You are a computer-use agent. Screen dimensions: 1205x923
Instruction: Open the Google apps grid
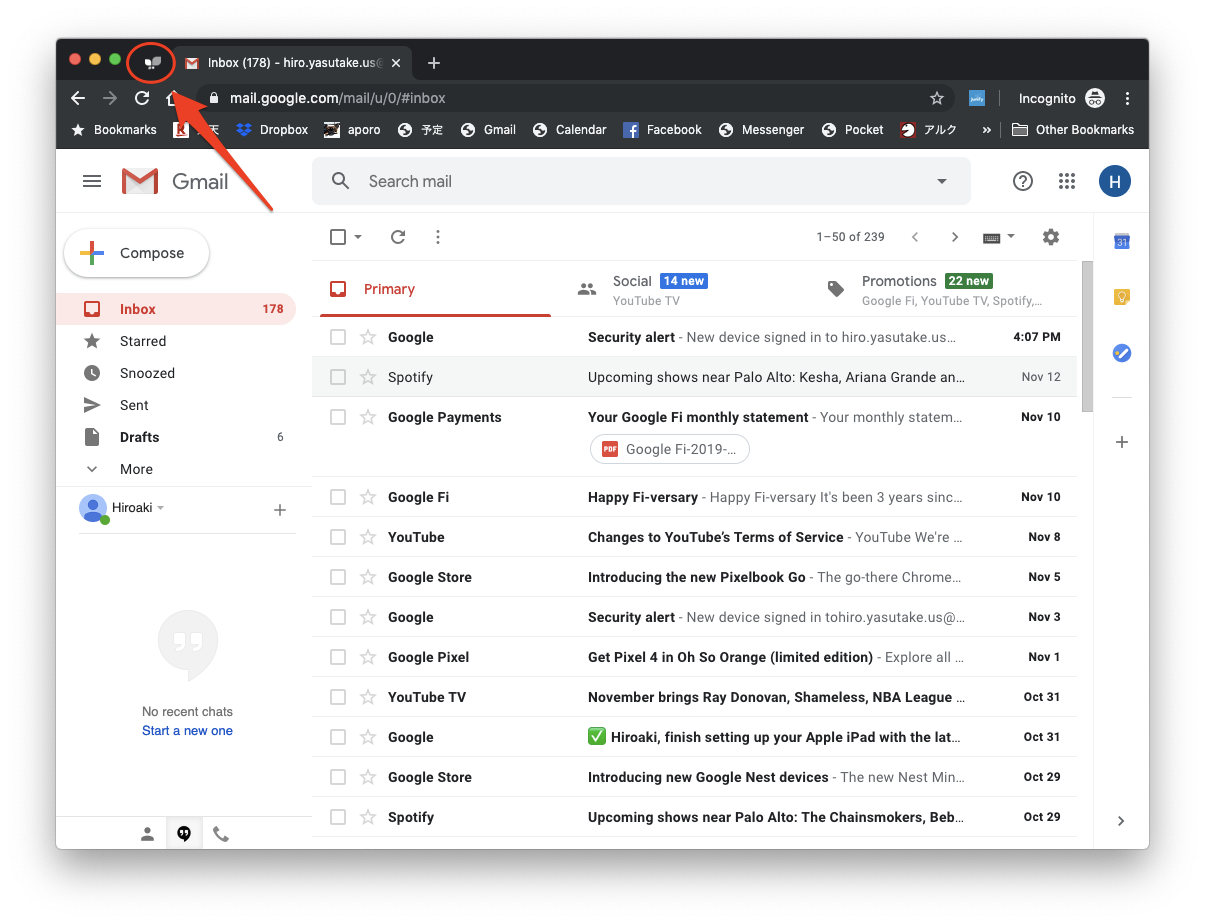pos(1067,181)
